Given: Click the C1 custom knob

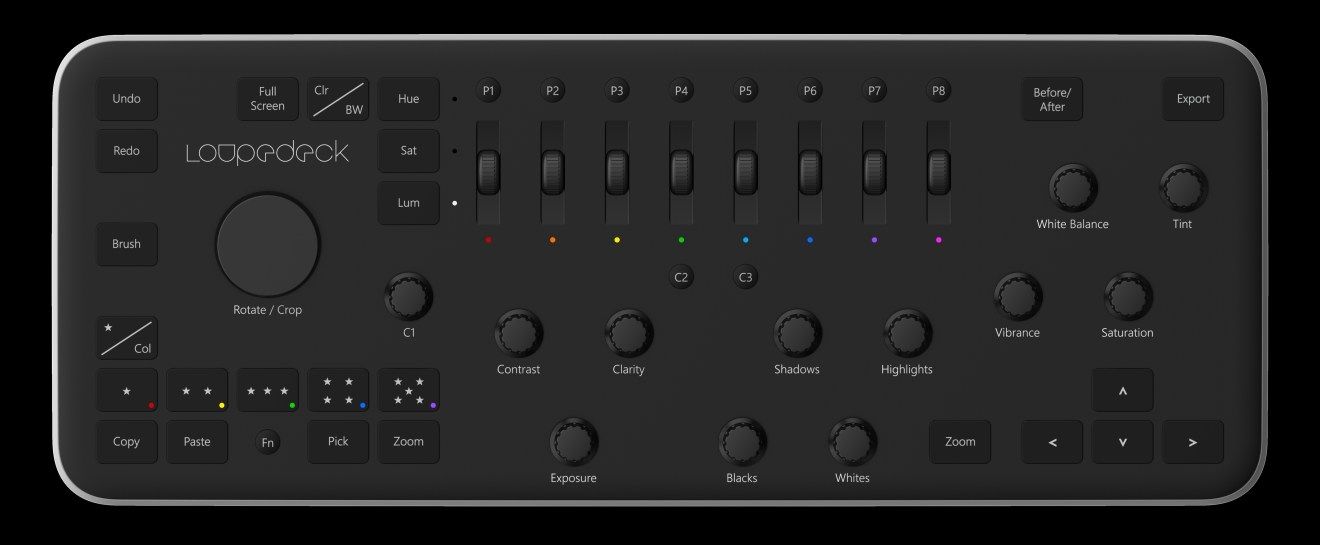Looking at the screenshot, I should [408, 296].
